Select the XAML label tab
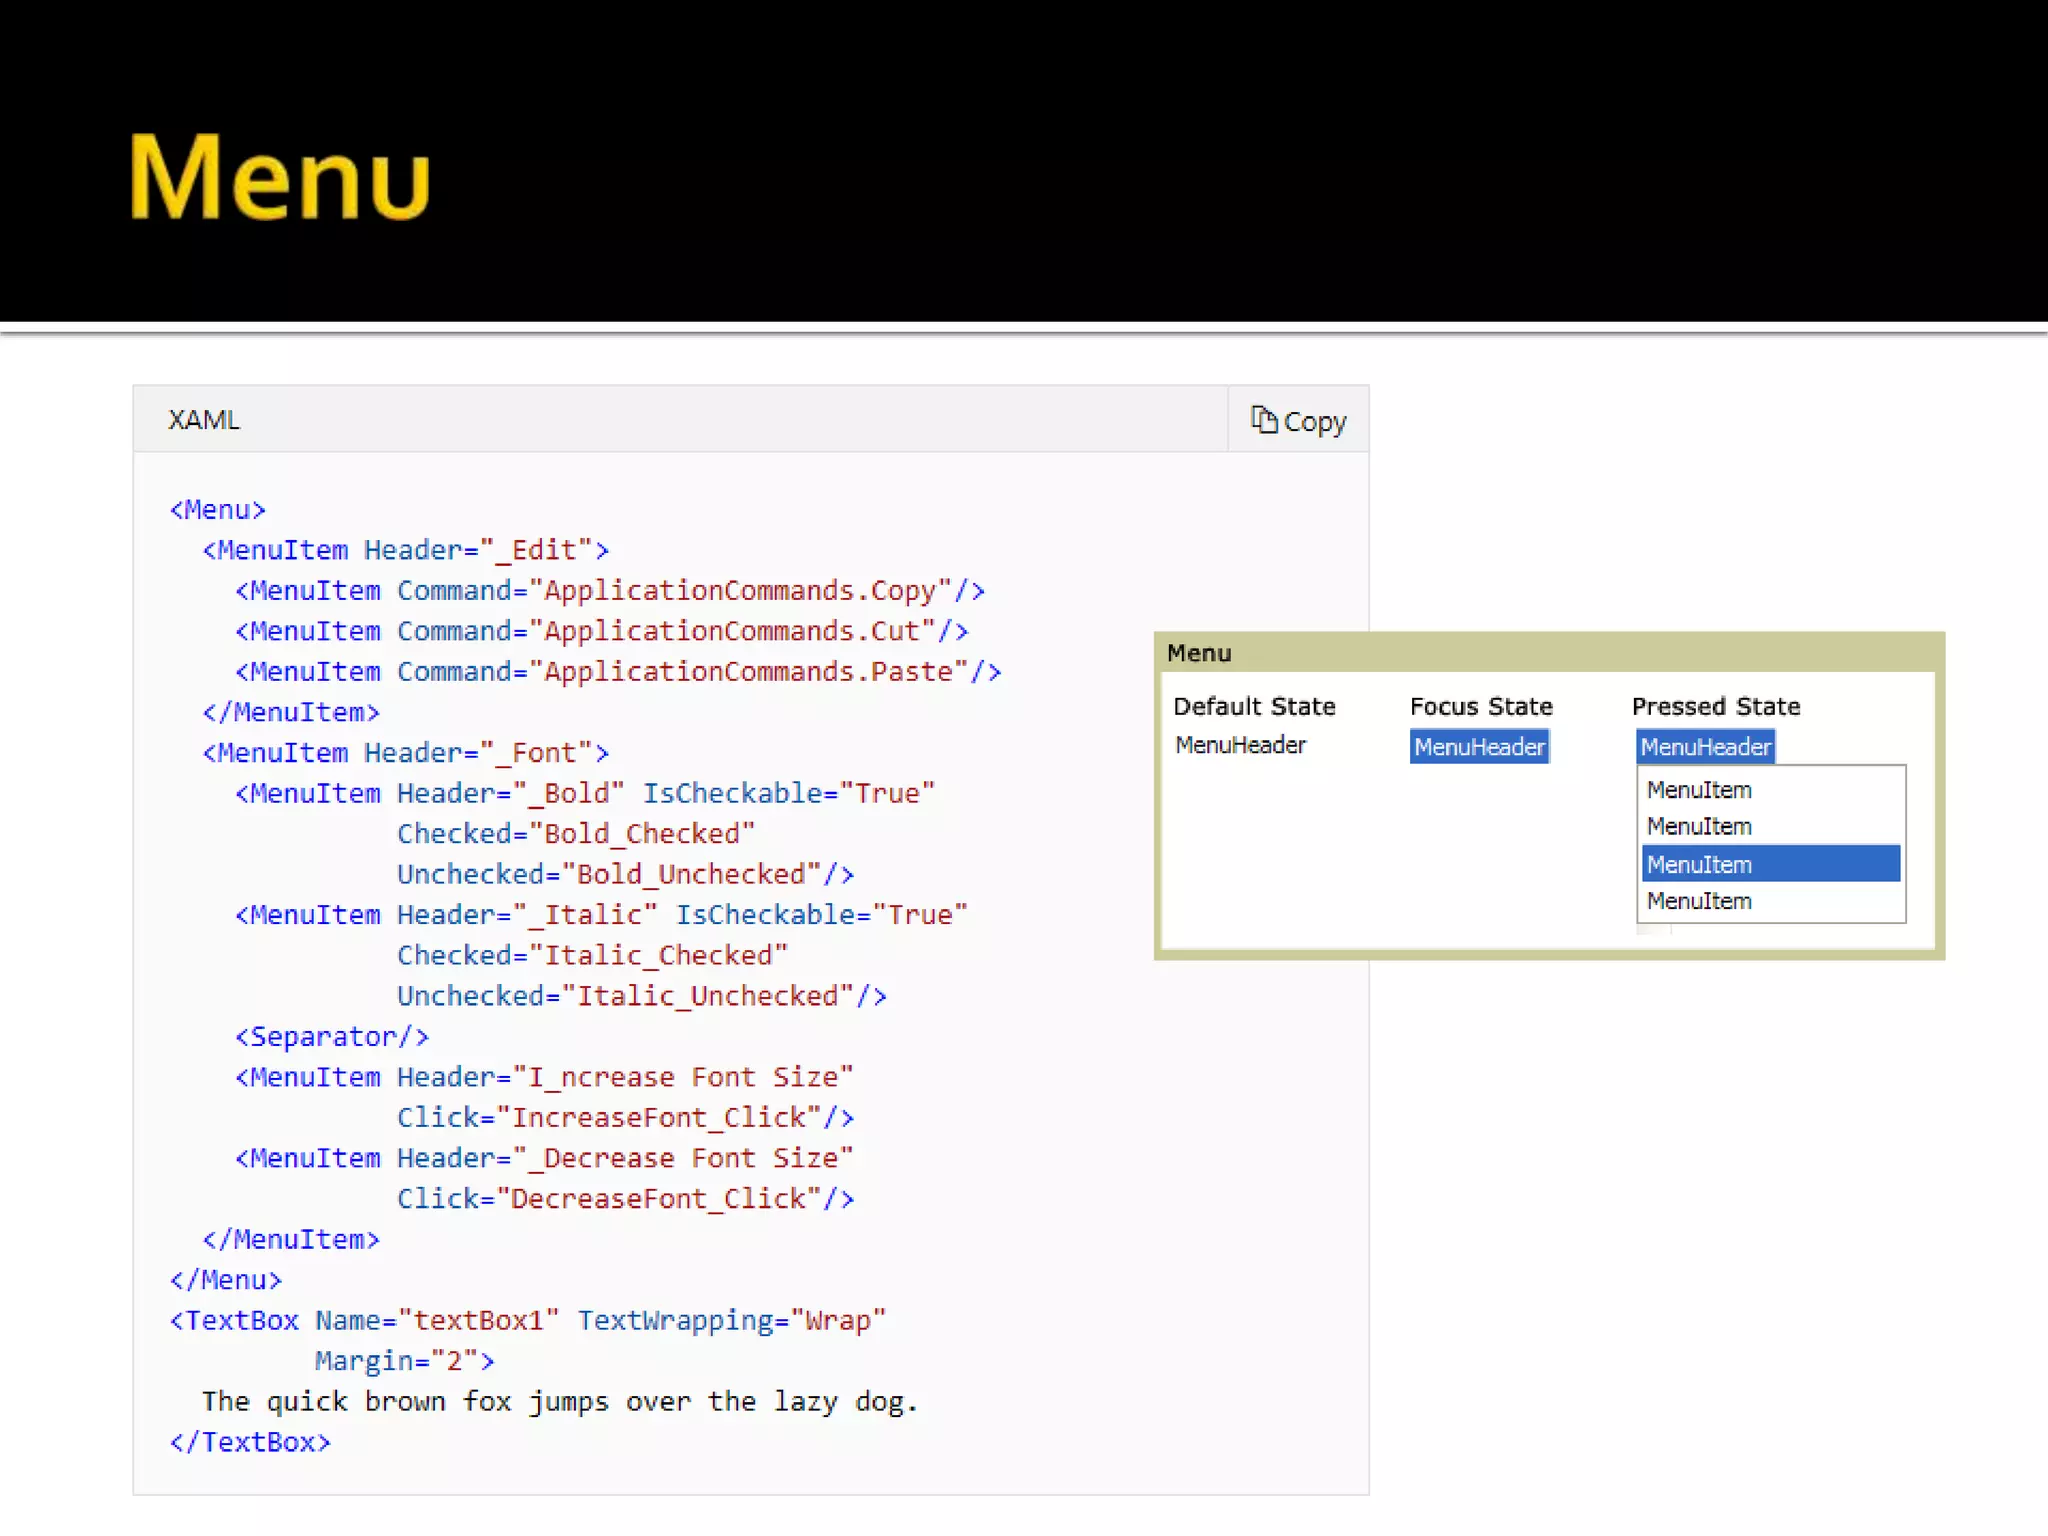 (204, 420)
